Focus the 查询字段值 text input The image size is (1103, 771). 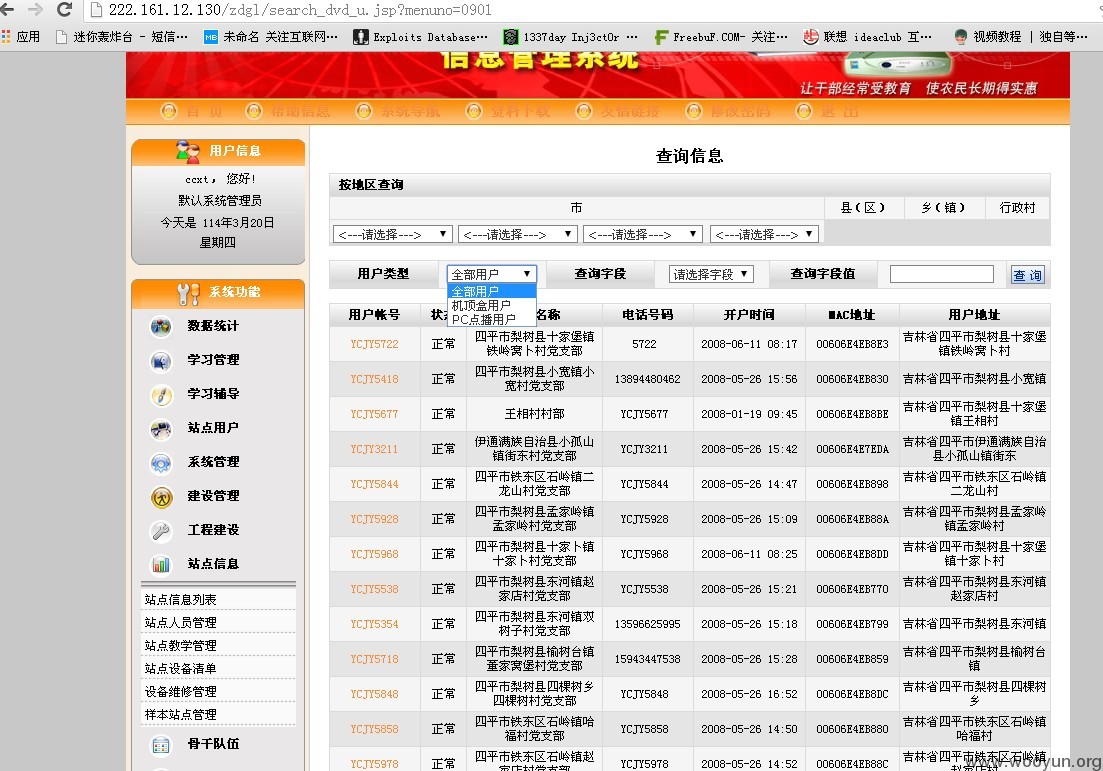pyautogui.click(x=942, y=274)
